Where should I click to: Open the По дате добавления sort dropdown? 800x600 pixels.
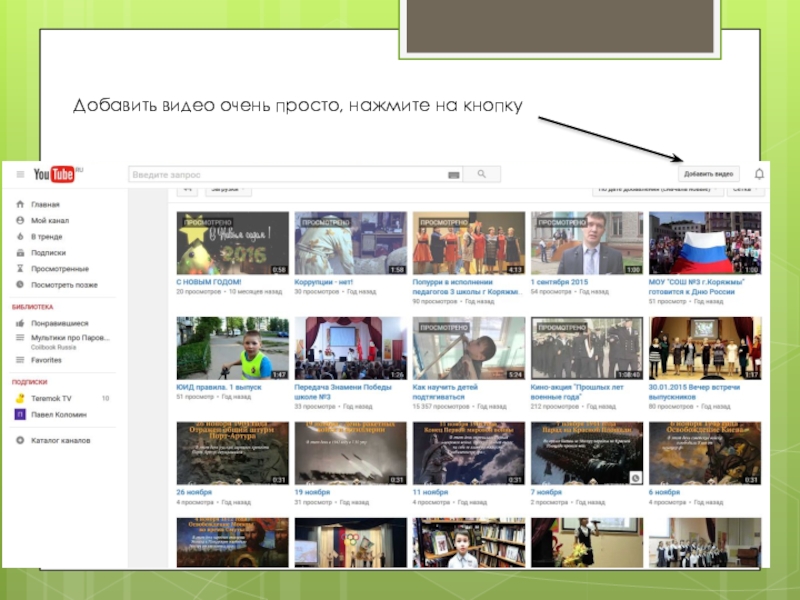tap(658, 190)
